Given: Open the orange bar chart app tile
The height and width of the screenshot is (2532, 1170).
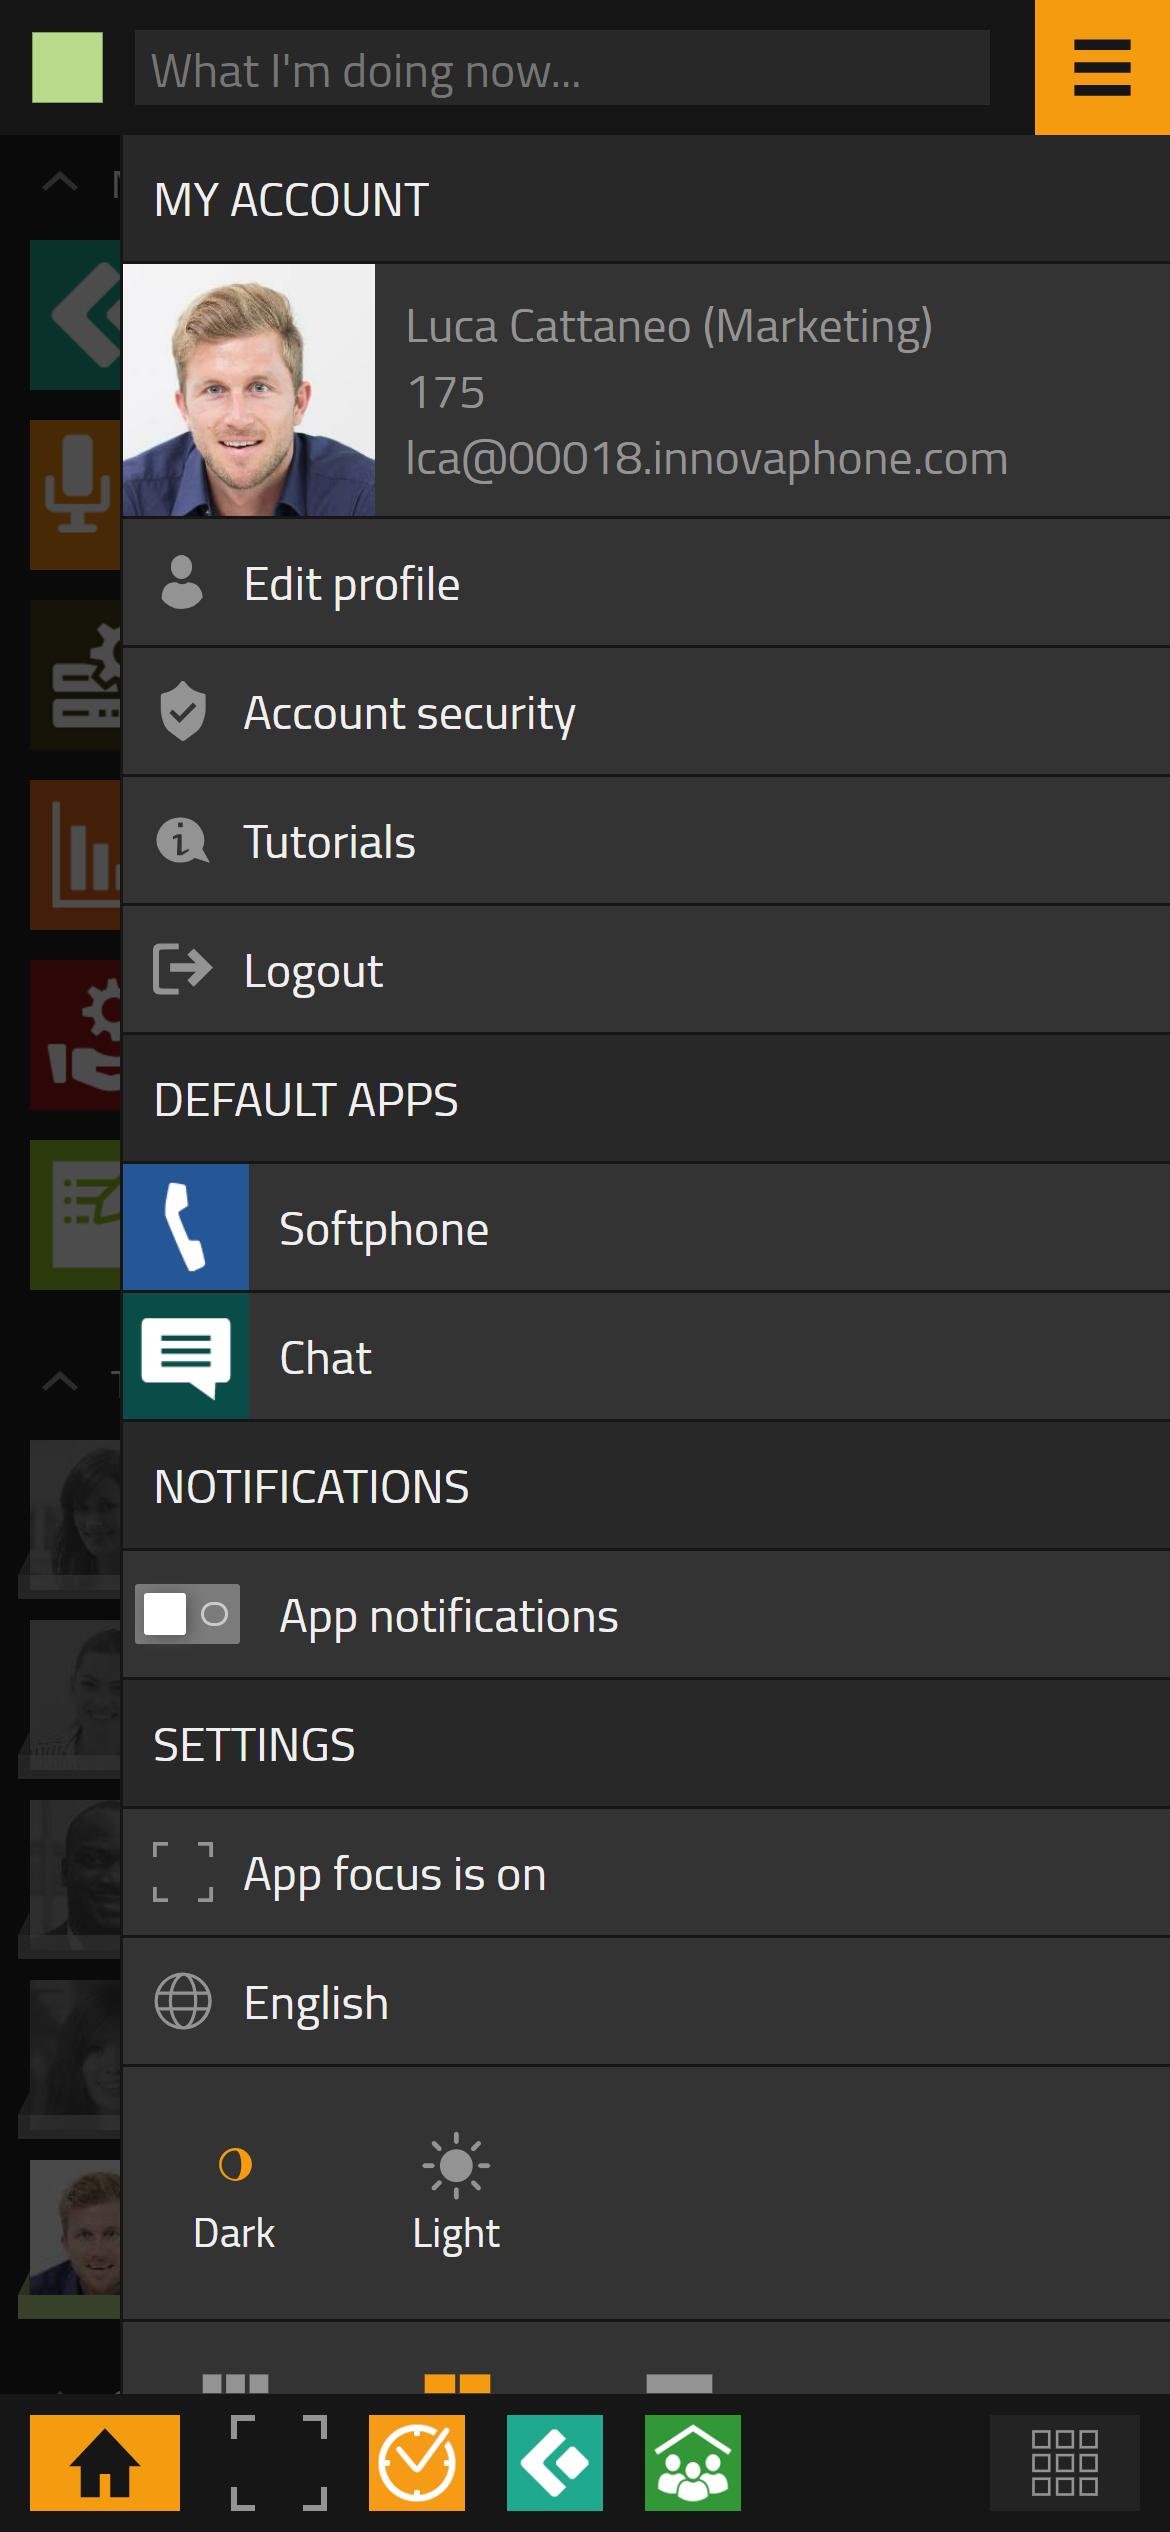Looking at the screenshot, I should (x=75, y=855).
